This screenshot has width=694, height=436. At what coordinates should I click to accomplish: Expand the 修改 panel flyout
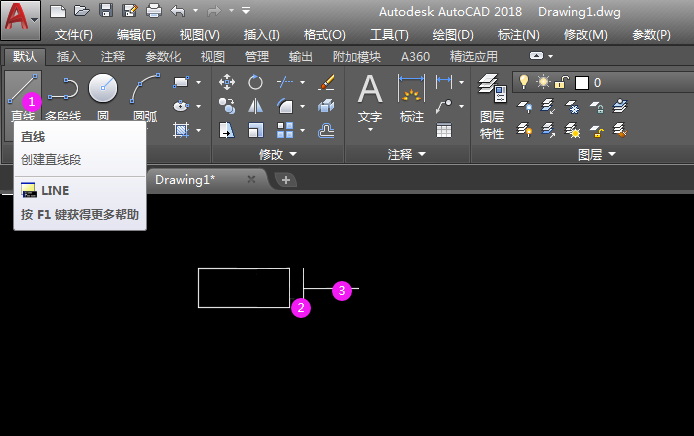[278, 154]
